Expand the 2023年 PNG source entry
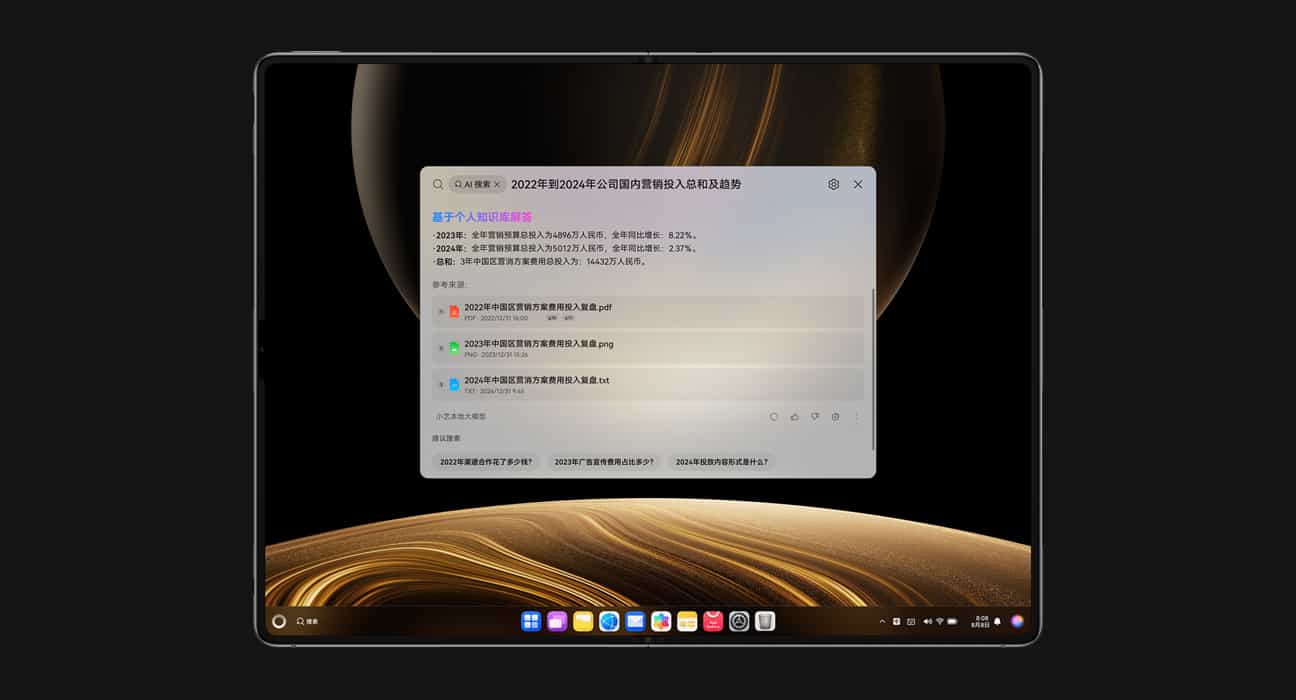 click(441, 348)
